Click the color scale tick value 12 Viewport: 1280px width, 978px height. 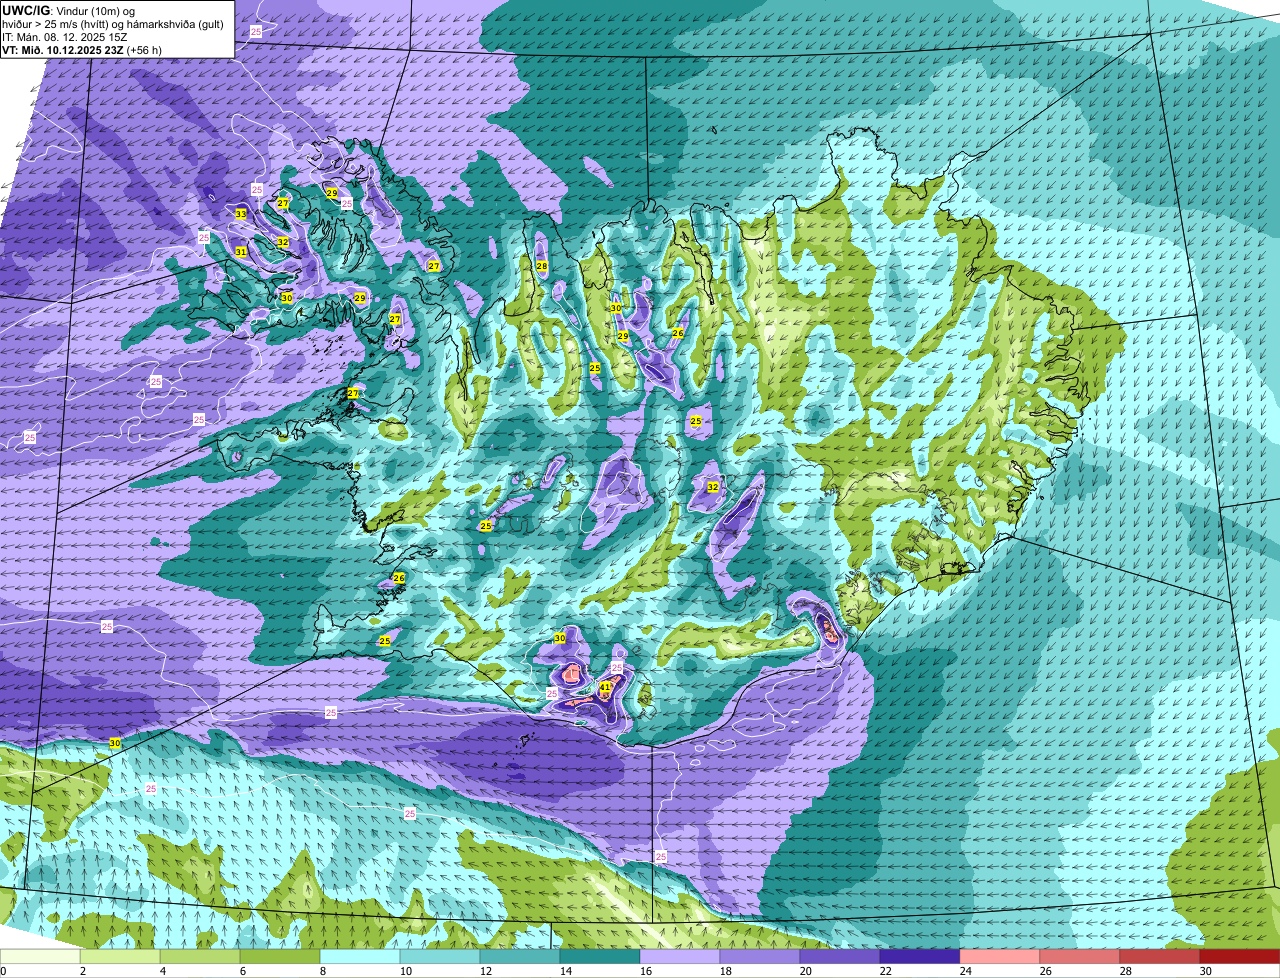(x=486, y=971)
